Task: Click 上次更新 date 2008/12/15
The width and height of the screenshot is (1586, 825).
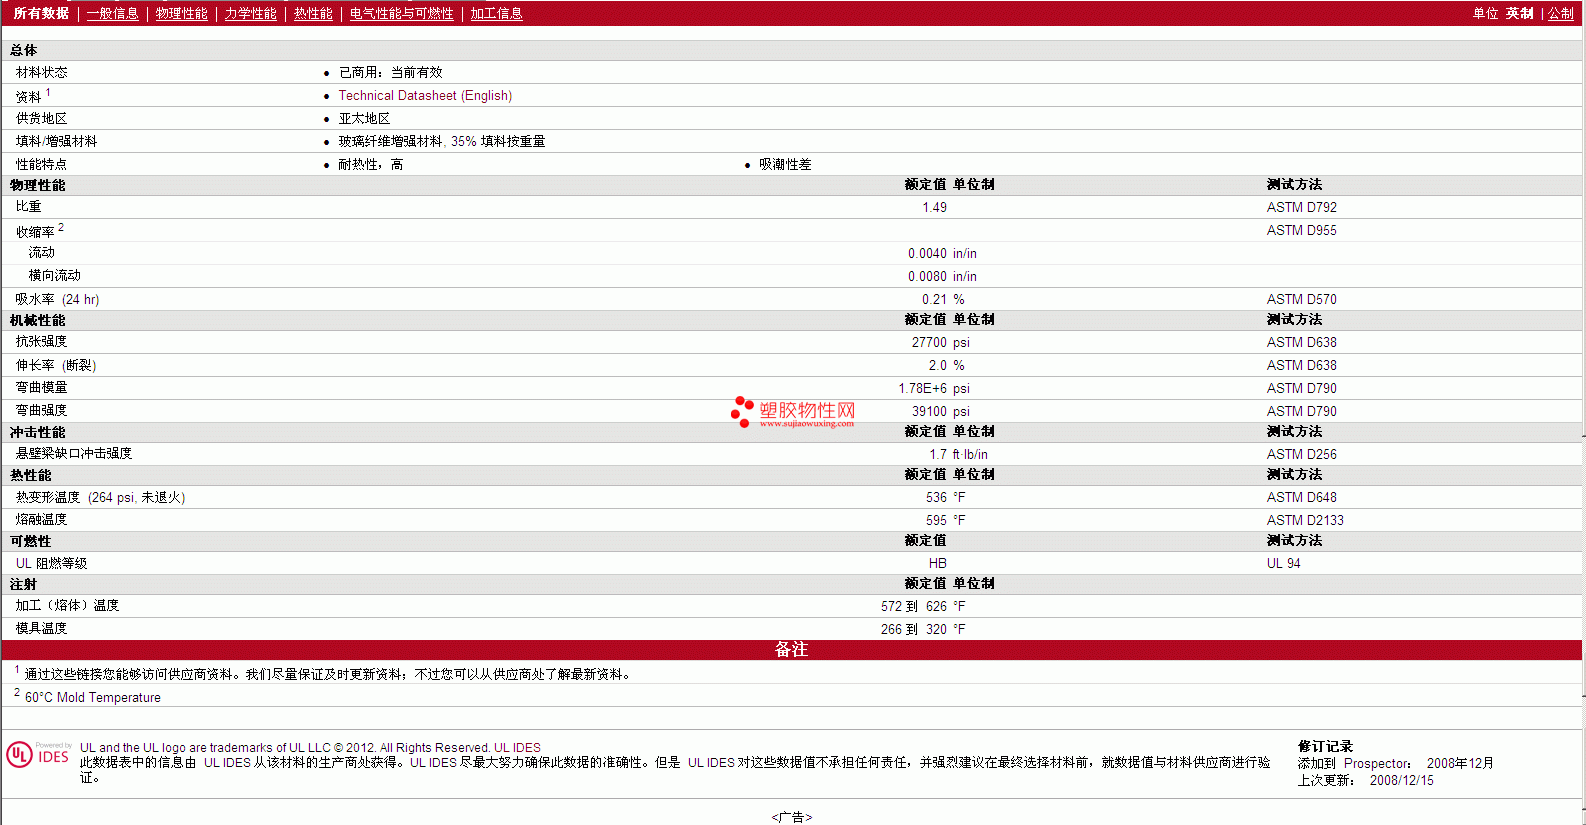Action: (x=1401, y=781)
